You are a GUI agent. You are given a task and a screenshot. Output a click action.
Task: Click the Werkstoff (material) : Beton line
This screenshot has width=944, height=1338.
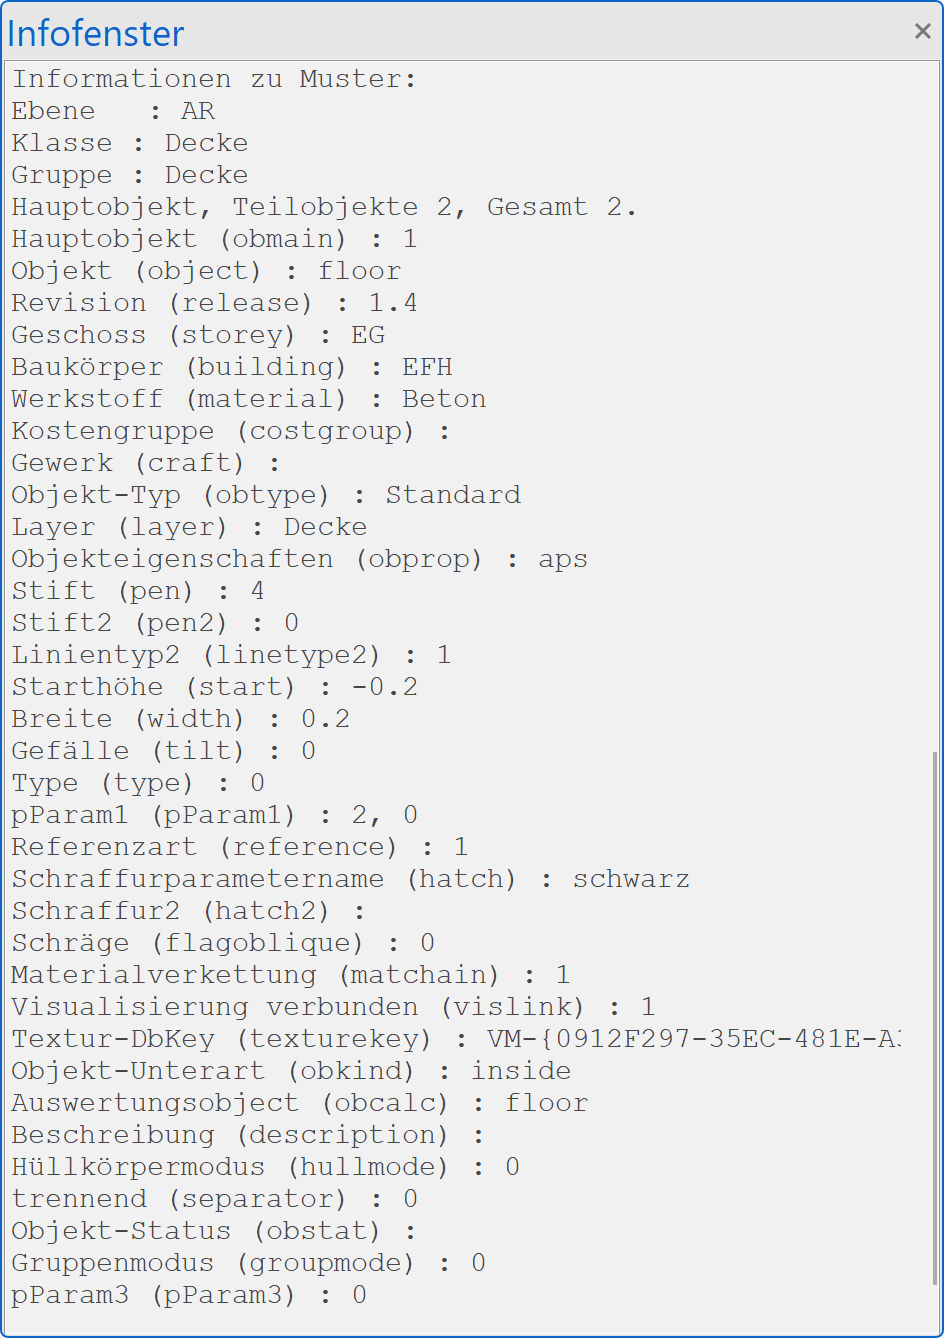[249, 399]
